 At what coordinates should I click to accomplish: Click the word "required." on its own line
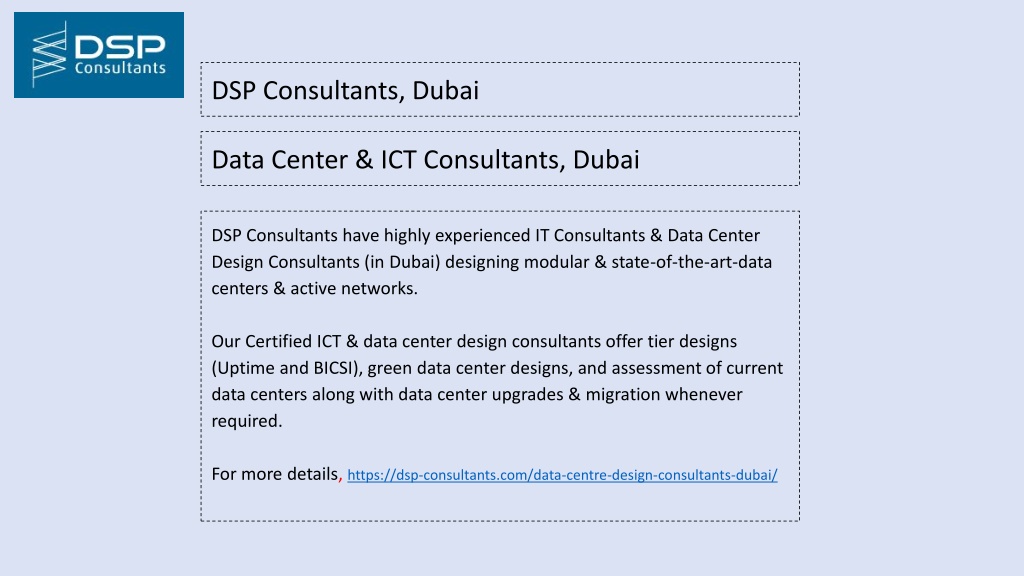click(x=247, y=421)
